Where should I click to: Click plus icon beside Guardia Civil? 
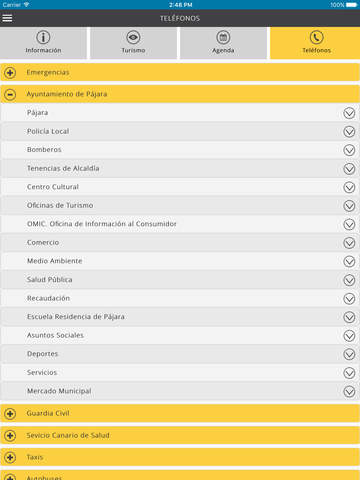tap(10, 414)
